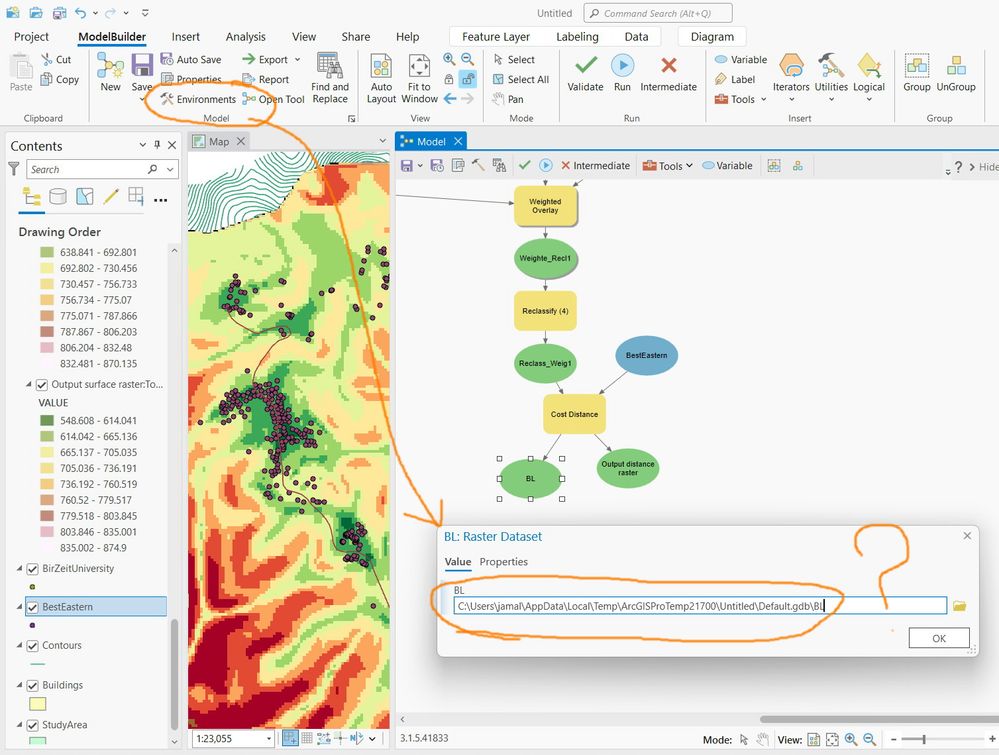
Task: Click the zoom in icon in the ribbon View group
Action: coord(449,59)
